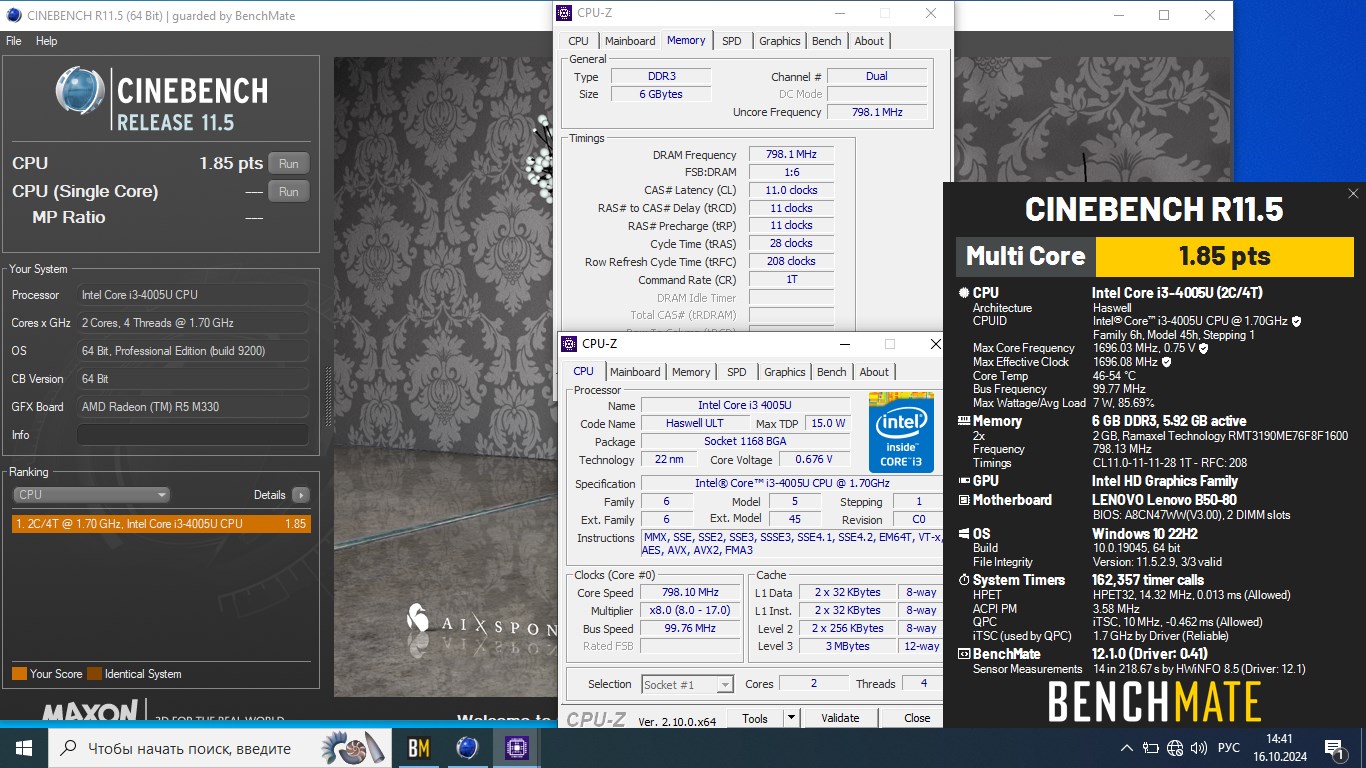The width and height of the screenshot is (1366, 768).
Task: Switch to CPU-Z via taskbar icon
Action: tap(516, 748)
